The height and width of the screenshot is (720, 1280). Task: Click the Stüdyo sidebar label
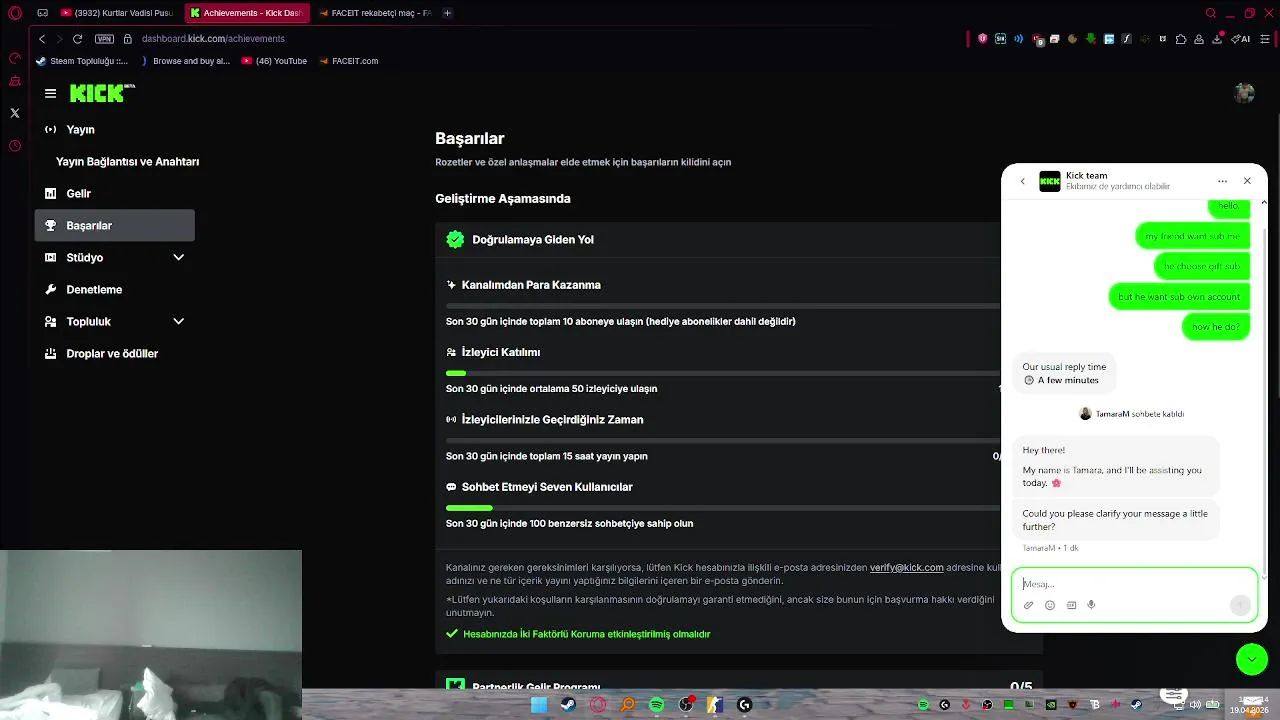point(85,258)
